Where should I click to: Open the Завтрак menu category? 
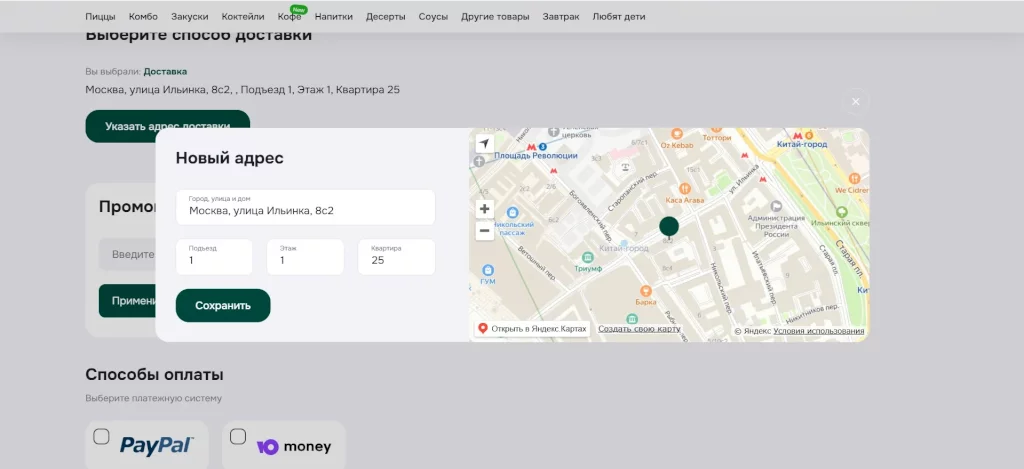[561, 17]
